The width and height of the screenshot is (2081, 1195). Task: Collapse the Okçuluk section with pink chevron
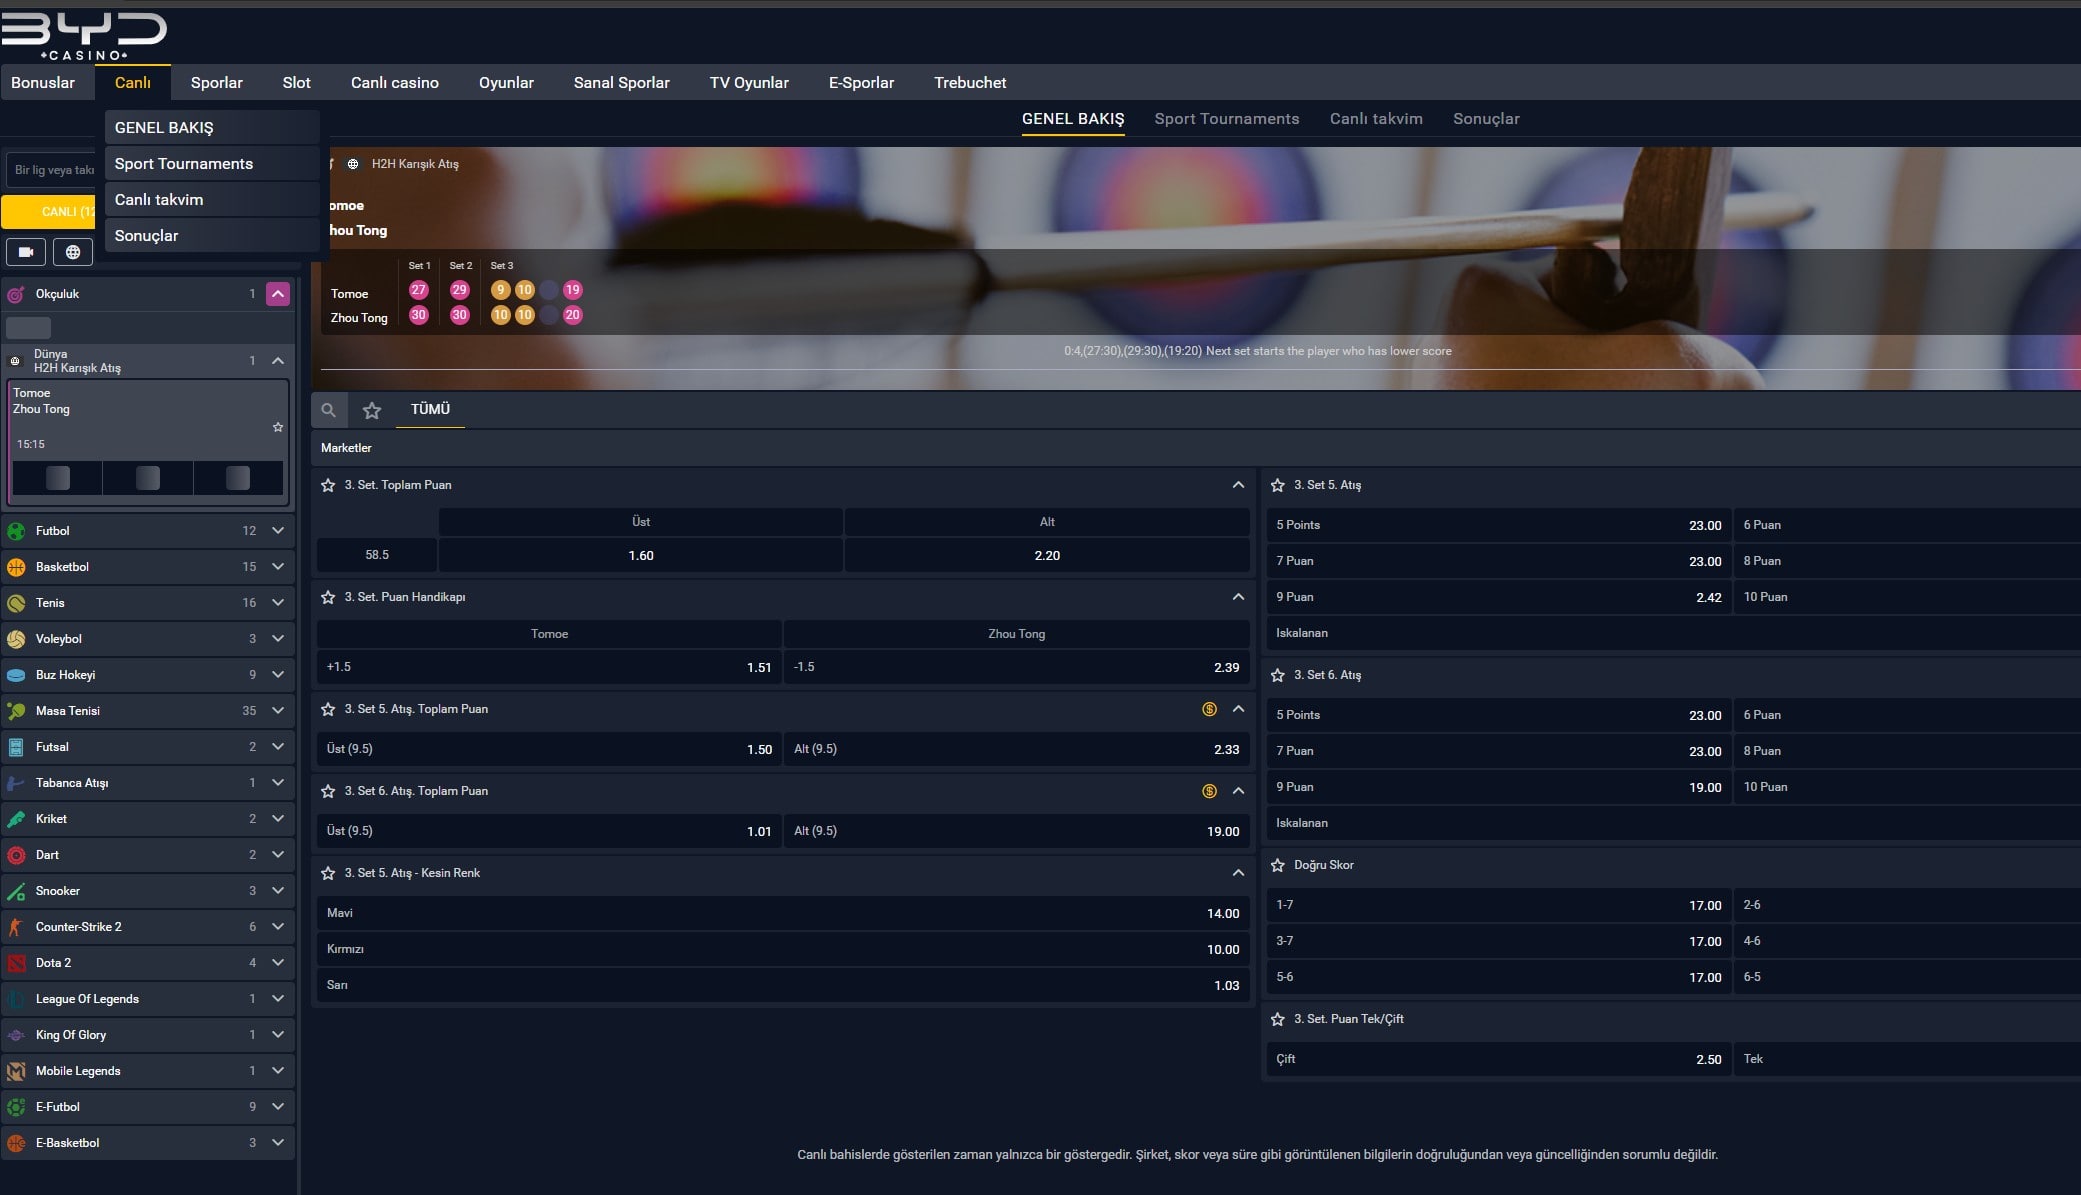pyautogui.click(x=278, y=294)
